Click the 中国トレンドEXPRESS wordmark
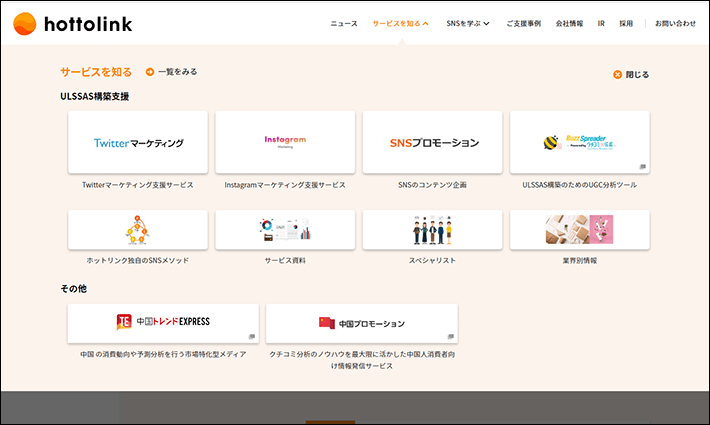The height and width of the screenshot is (425, 710). [x=173, y=321]
